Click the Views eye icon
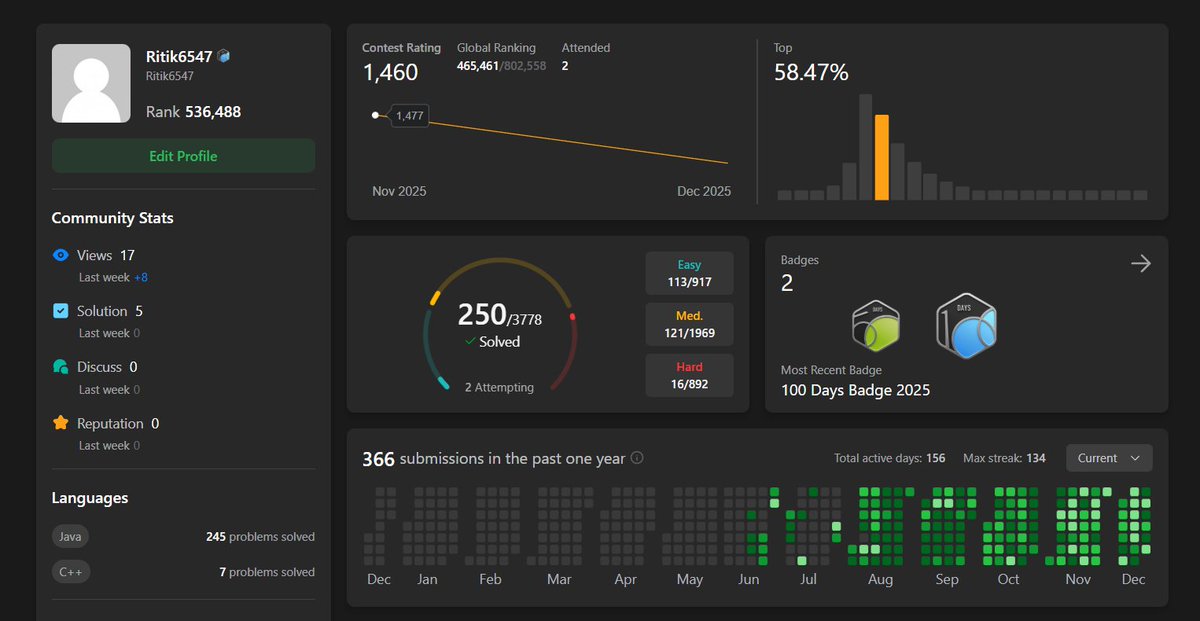Screen dimensions: 1200x621 (x=60, y=255)
